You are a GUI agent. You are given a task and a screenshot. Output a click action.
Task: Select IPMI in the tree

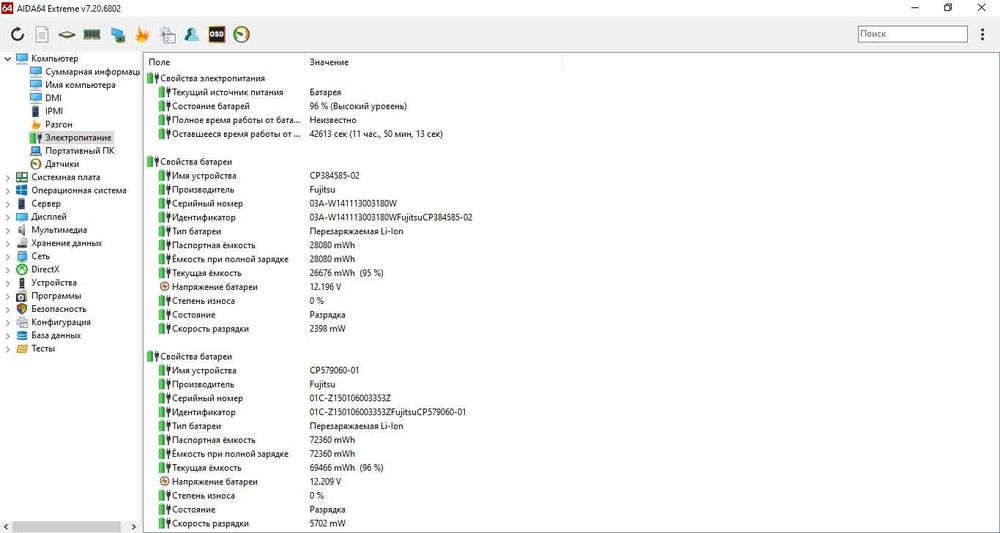point(54,111)
